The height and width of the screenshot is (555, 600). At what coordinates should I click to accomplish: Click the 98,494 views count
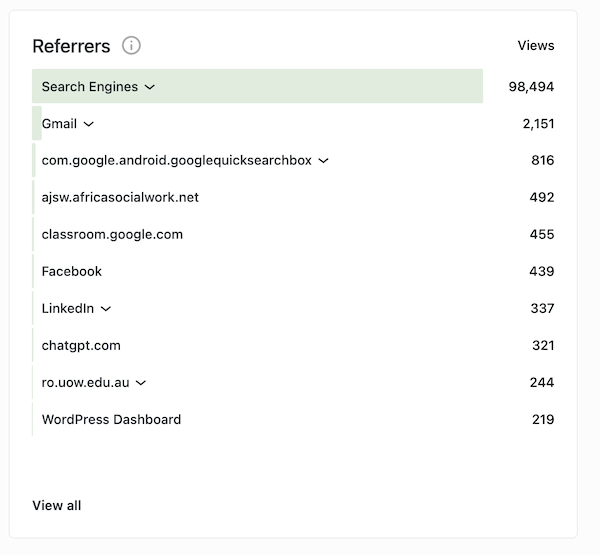pyautogui.click(x=531, y=87)
